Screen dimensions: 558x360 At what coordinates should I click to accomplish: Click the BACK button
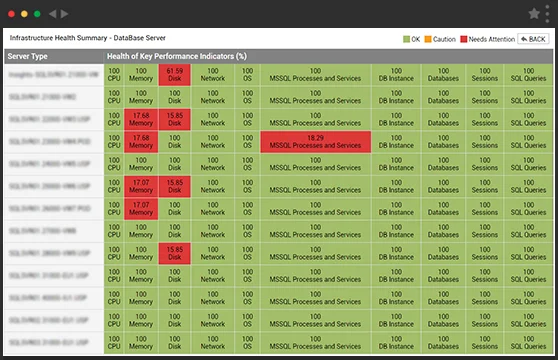pyautogui.click(x=533, y=39)
